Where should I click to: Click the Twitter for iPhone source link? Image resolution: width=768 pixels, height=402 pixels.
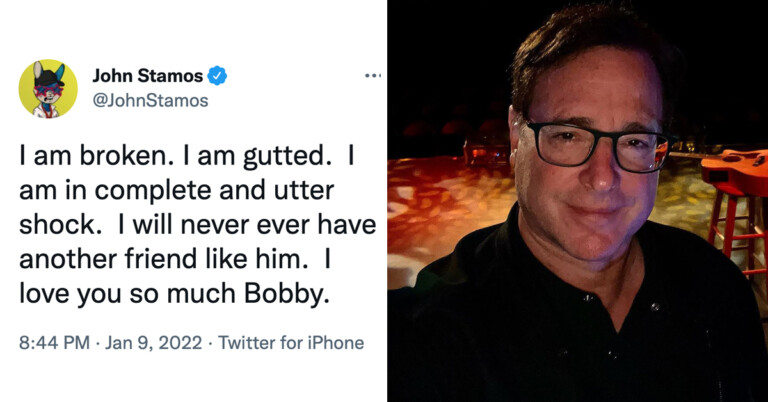(291, 343)
